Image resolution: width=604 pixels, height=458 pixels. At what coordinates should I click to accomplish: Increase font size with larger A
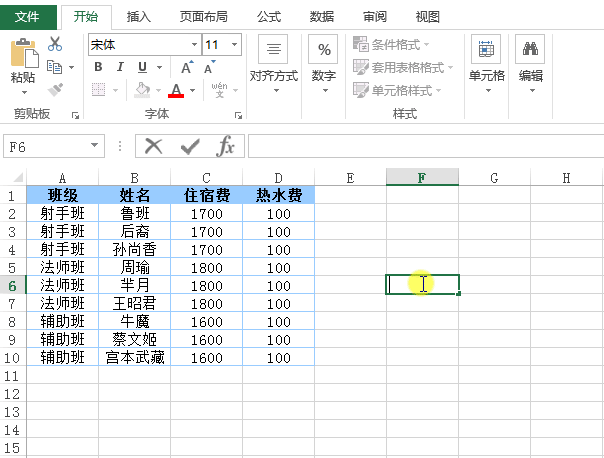tap(187, 67)
